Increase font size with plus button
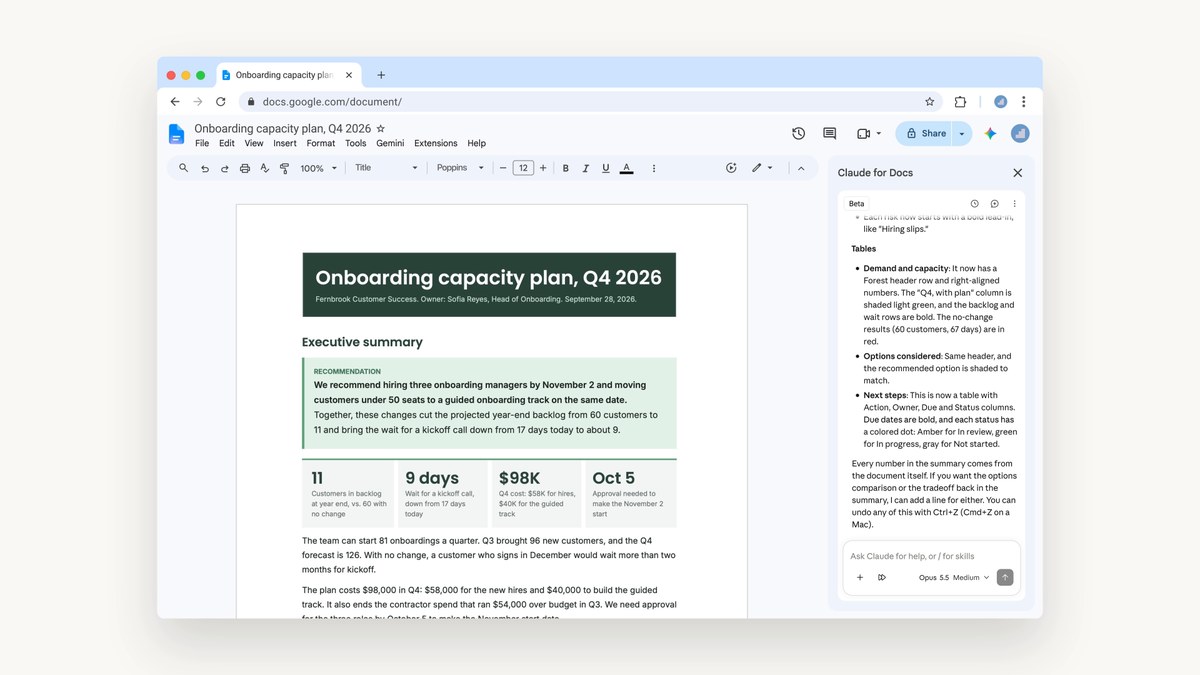This screenshot has height=675, width=1200. point(543,168)
